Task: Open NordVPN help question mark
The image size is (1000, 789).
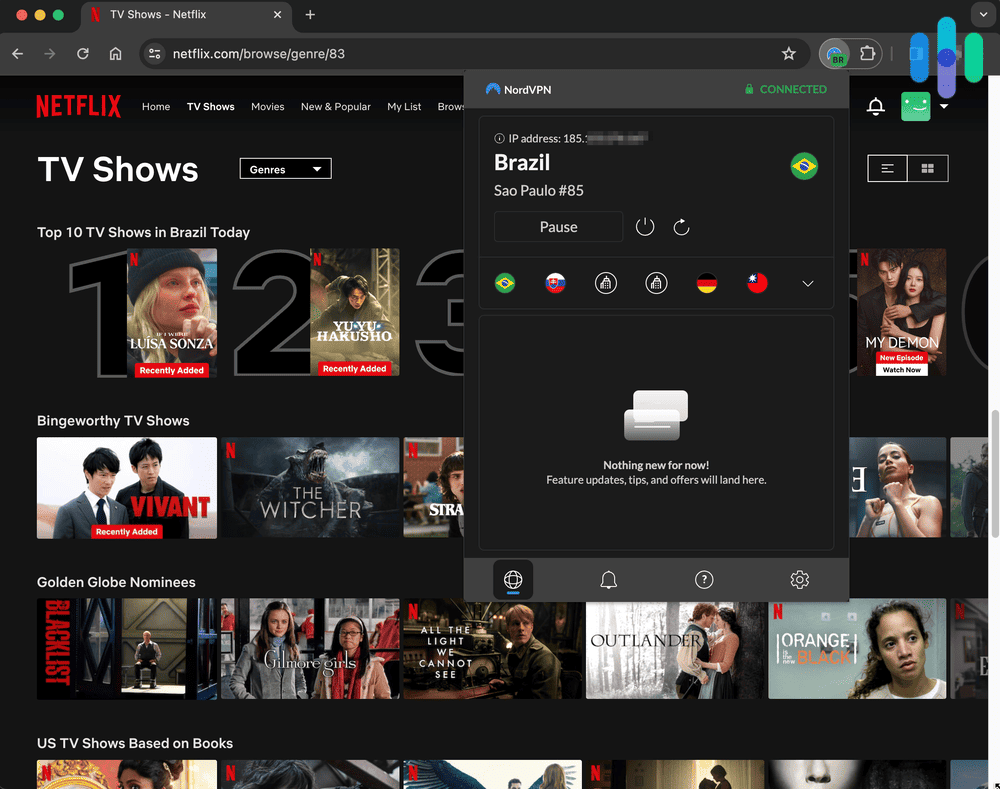Action: [704, 579]
